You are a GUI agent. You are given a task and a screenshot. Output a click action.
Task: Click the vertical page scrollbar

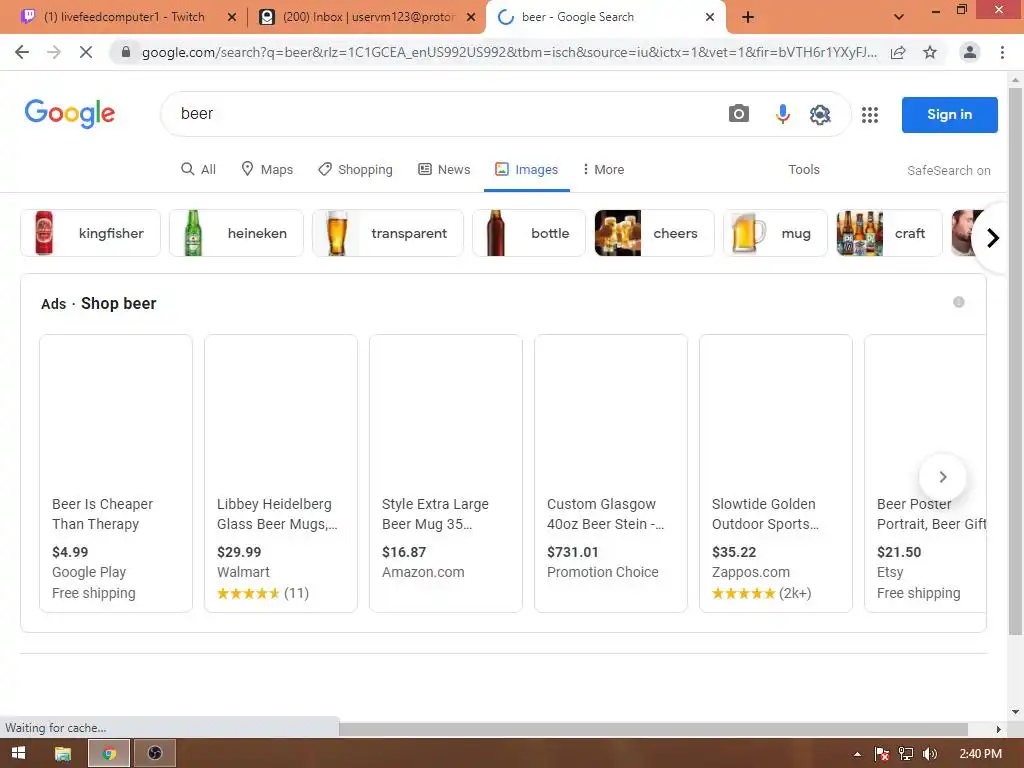click(x=1015, y=360)
